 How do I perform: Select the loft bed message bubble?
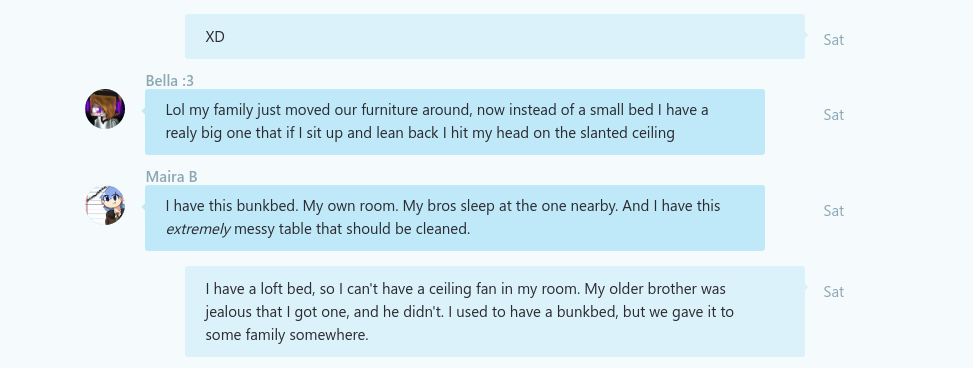click(495, 312)
